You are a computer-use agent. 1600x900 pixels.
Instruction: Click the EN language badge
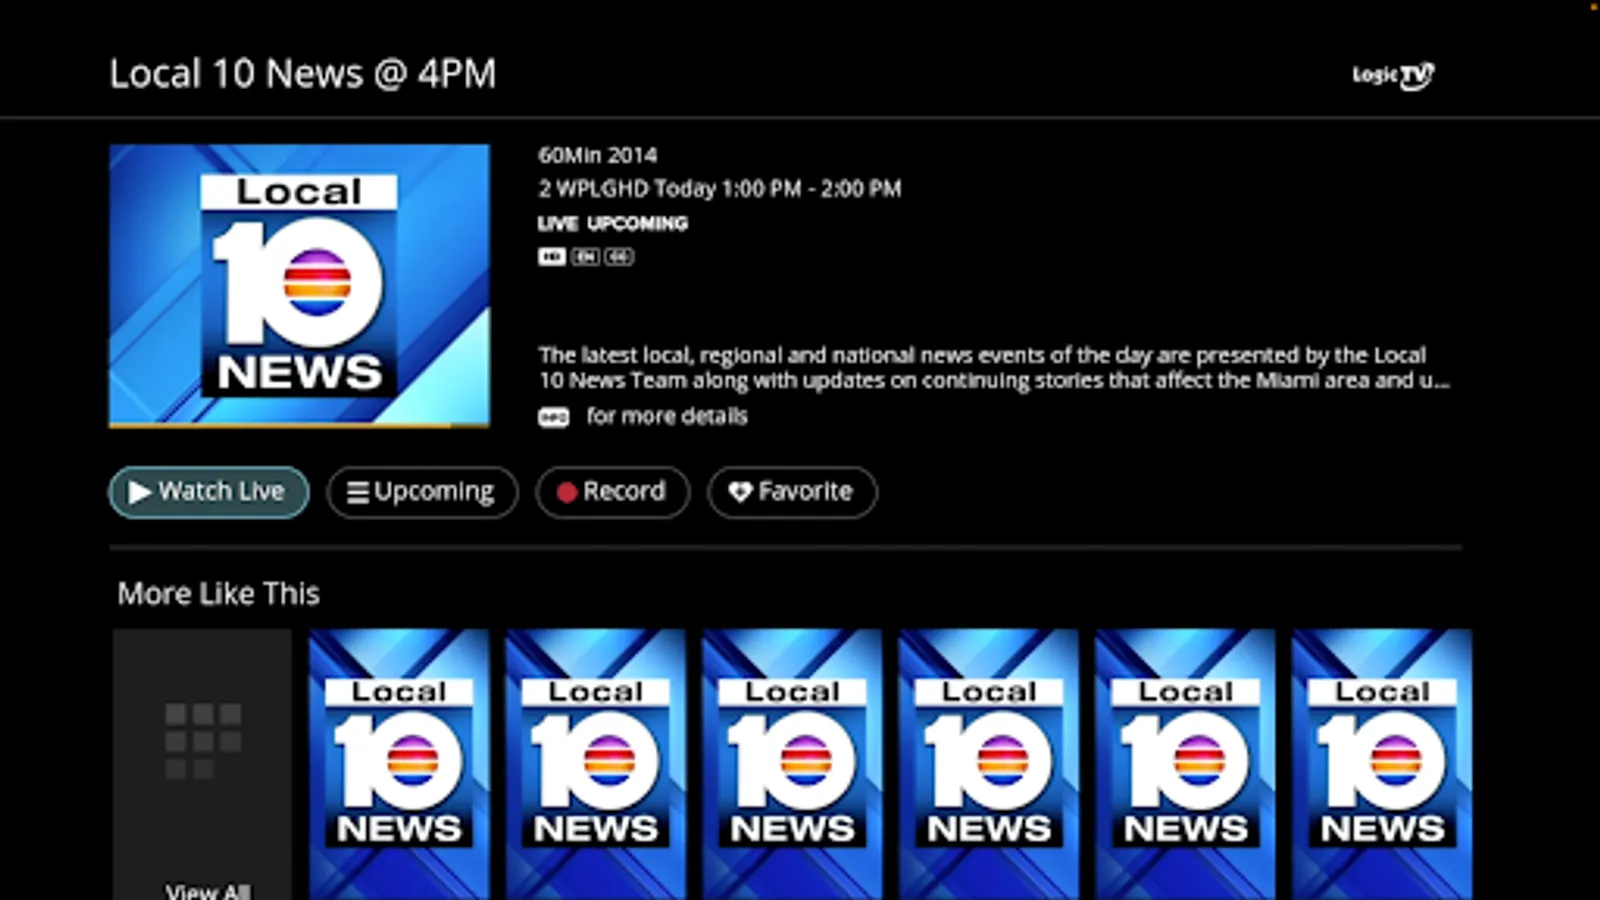click(585, 257)
